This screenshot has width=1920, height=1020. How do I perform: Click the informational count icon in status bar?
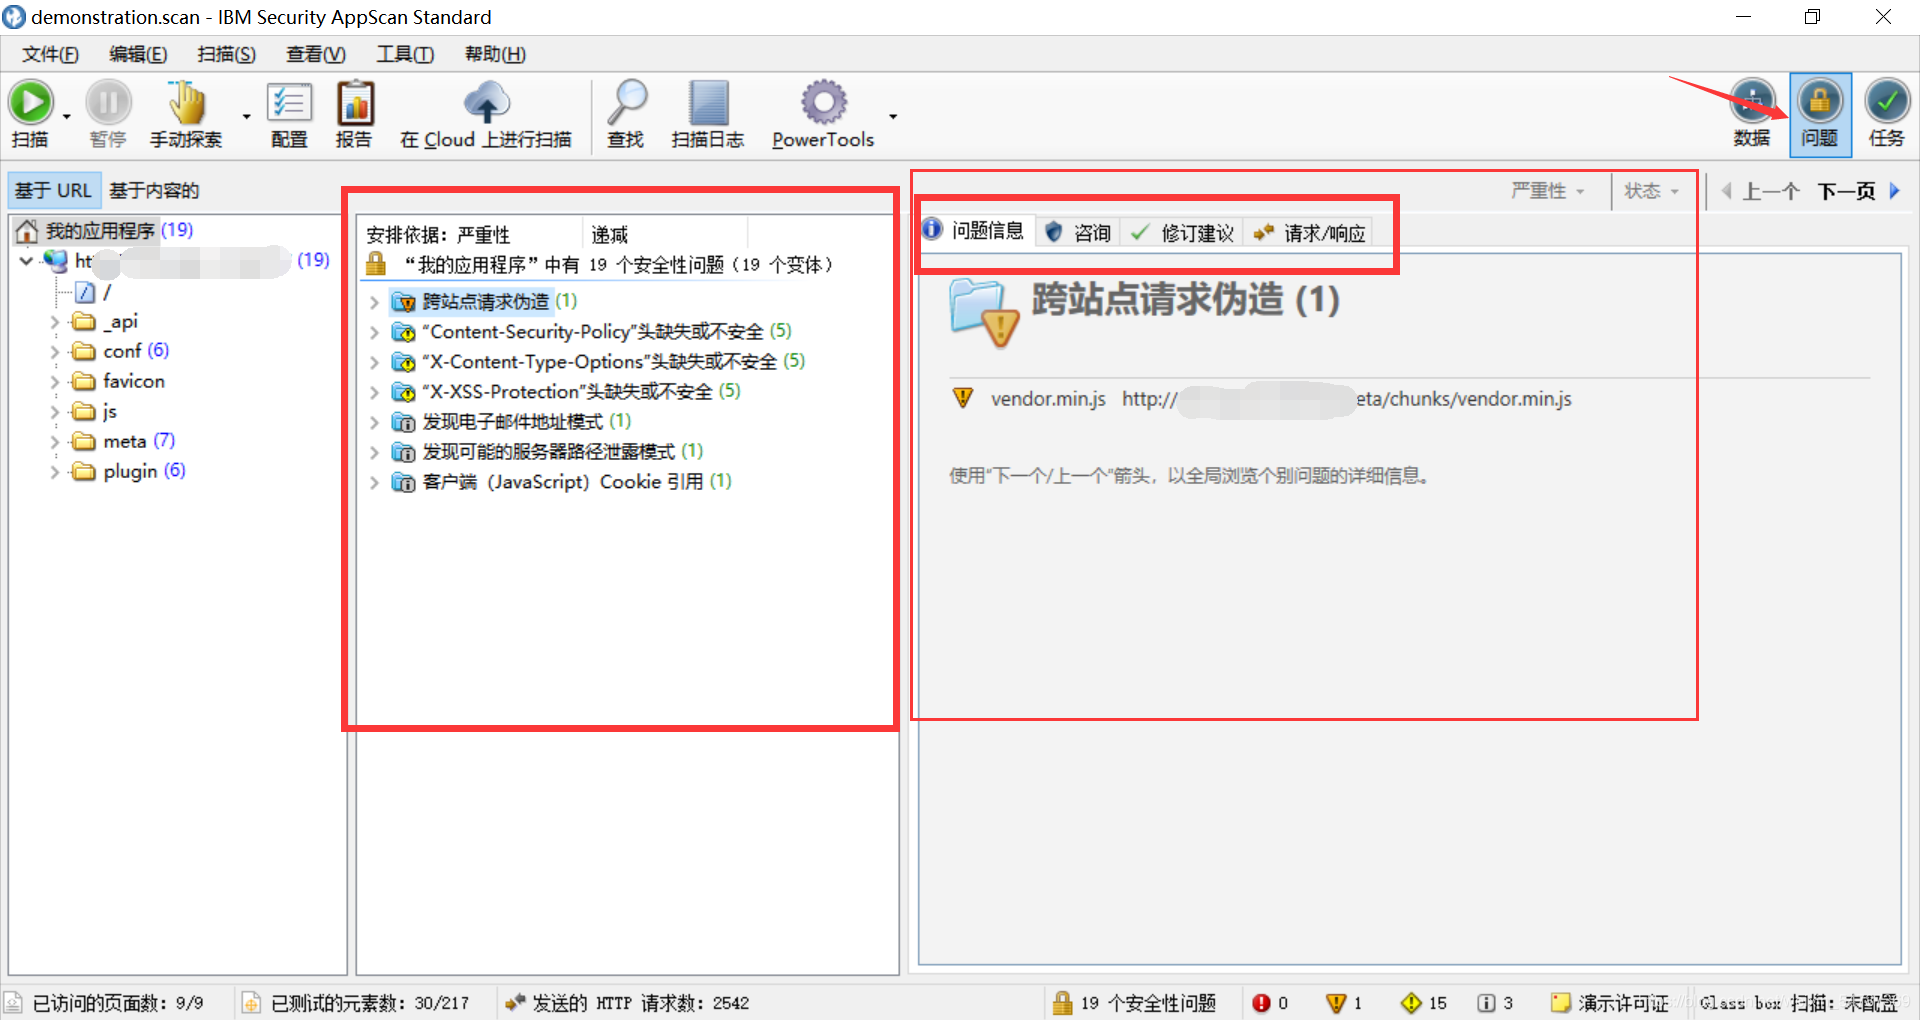(1486, 1003)
